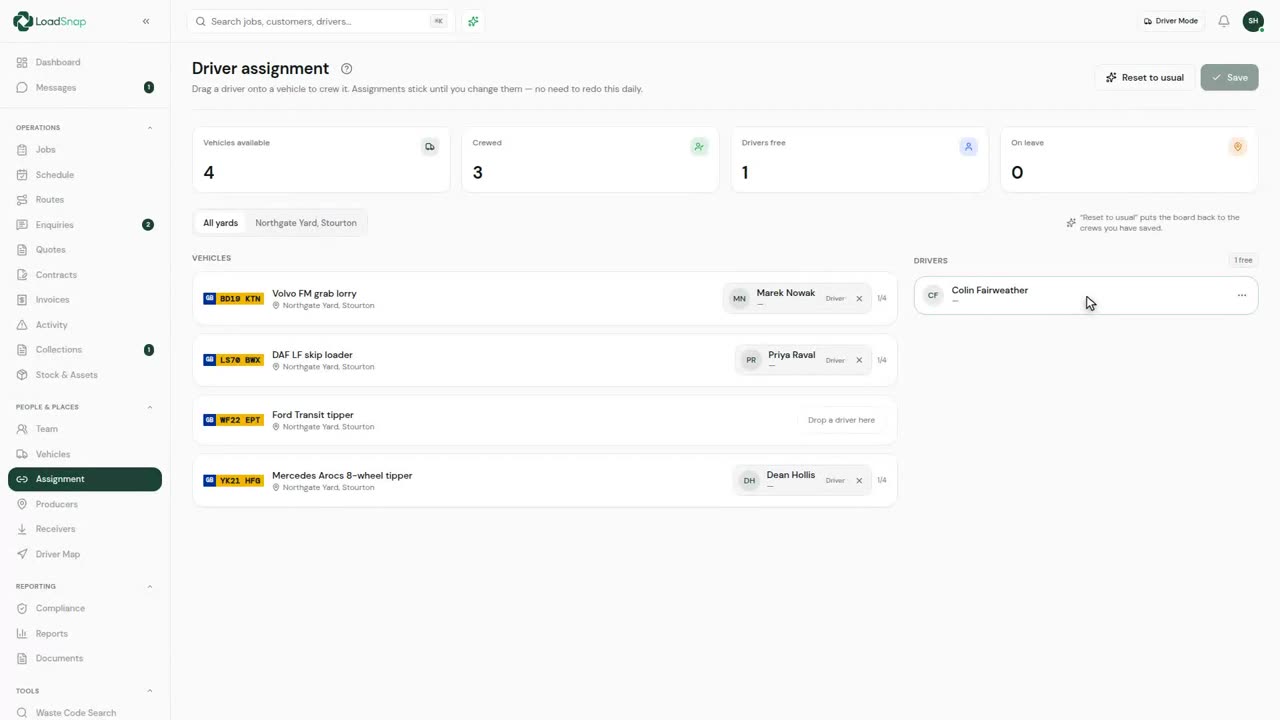Open the SH user avatar menu
The height and width of the screenshot is (720, 1280).
point(1253,21)
